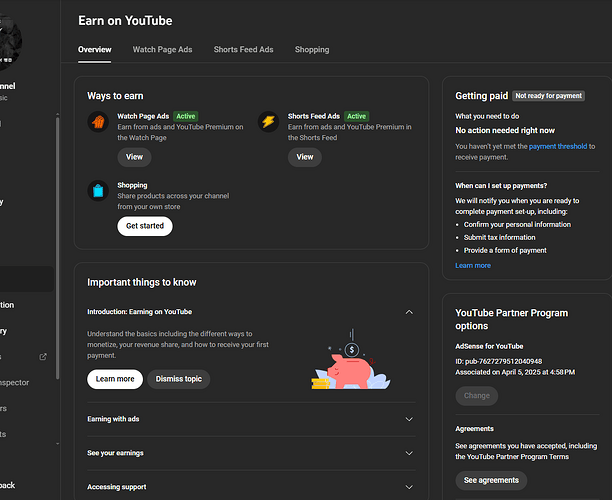Click the grayed-out AdSense Change button

477,396
